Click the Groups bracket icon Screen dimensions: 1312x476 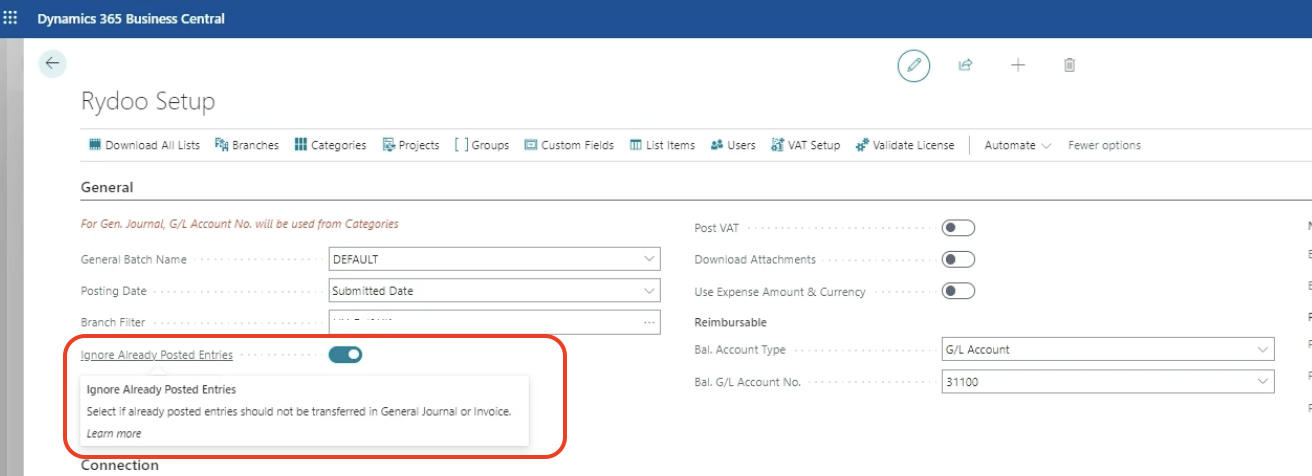tap(461, 145)
